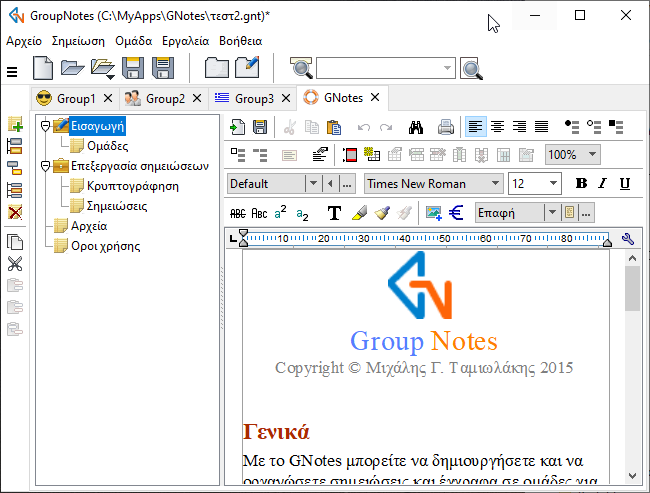The width and height of the screenshot is (650, 493).
Task: Click the large T font icon
Action: click(334, 213)
